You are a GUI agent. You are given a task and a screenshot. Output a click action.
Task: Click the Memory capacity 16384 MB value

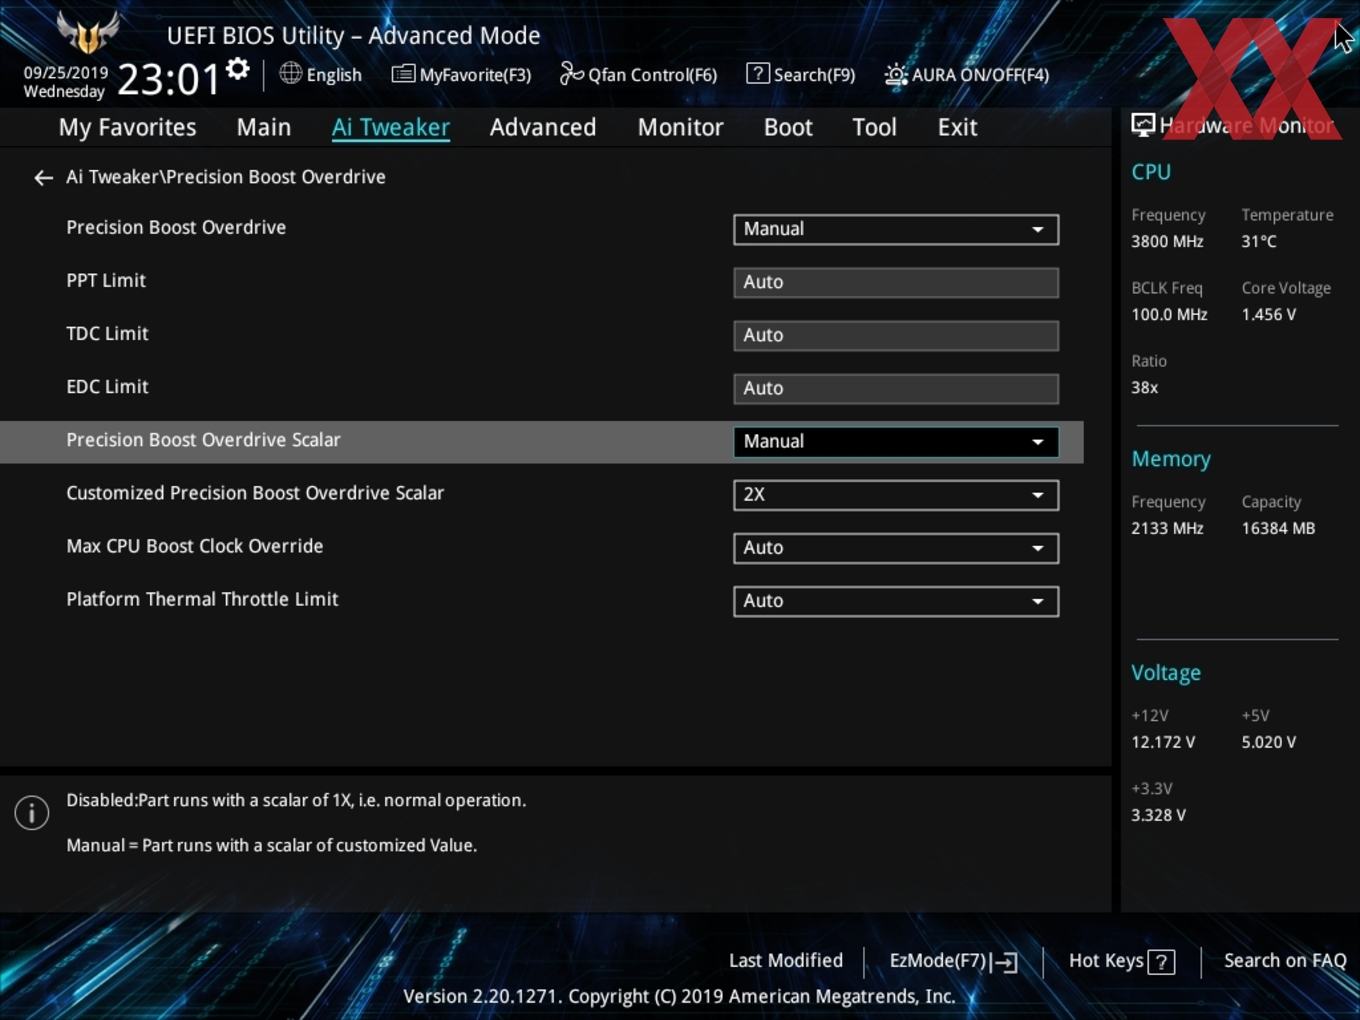point(1278,529)
